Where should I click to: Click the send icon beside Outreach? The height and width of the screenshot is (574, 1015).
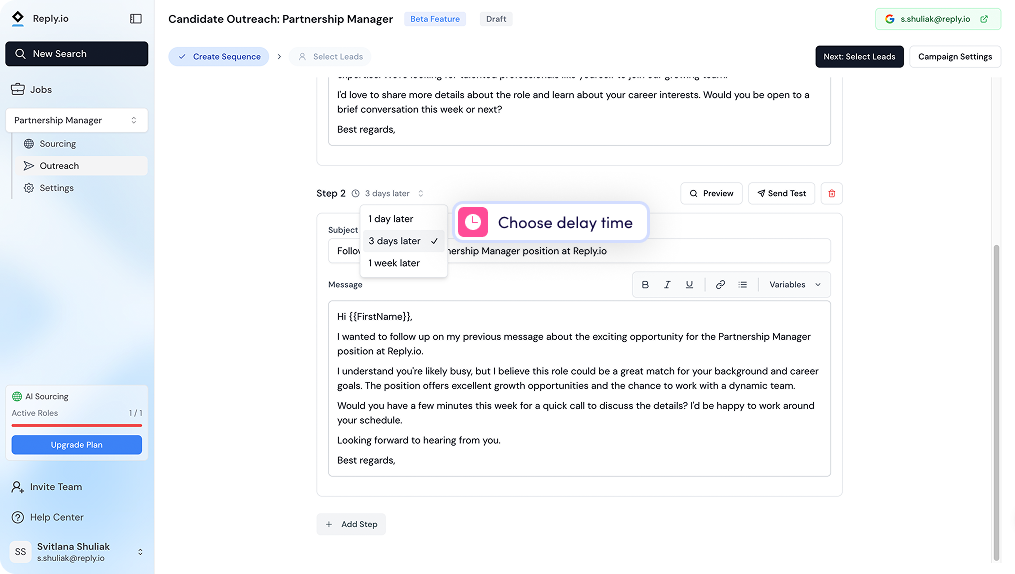28,166
